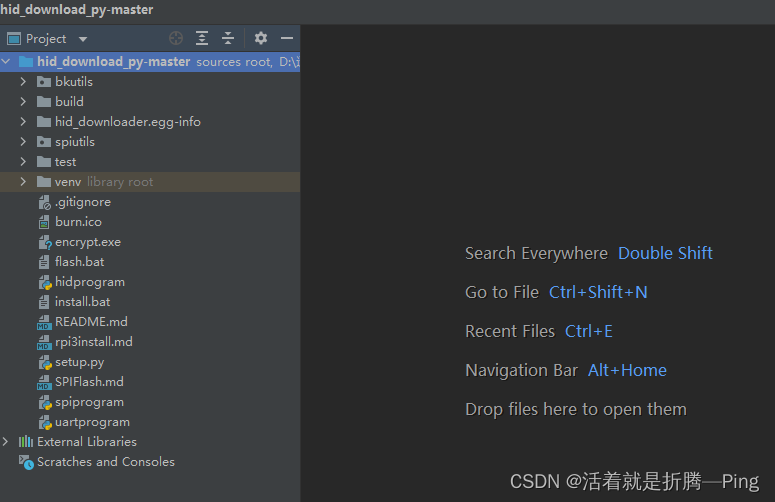Click the setup.py Python file icon
The image size is (775, 502).
coord(45,362)
